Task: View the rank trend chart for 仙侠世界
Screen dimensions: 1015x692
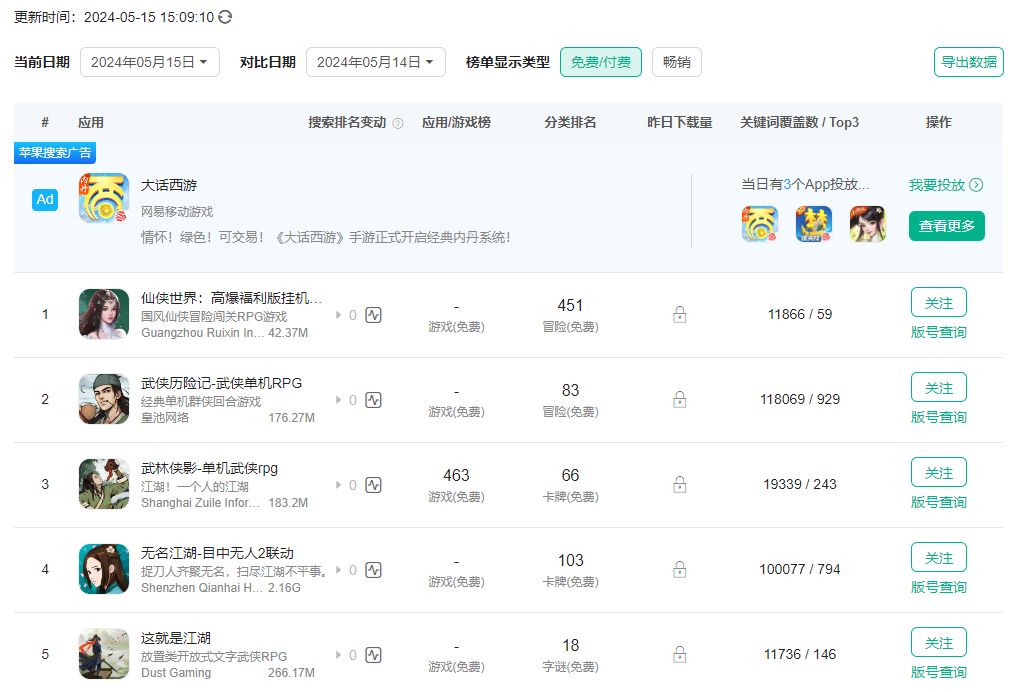Action: click(374, 315)
